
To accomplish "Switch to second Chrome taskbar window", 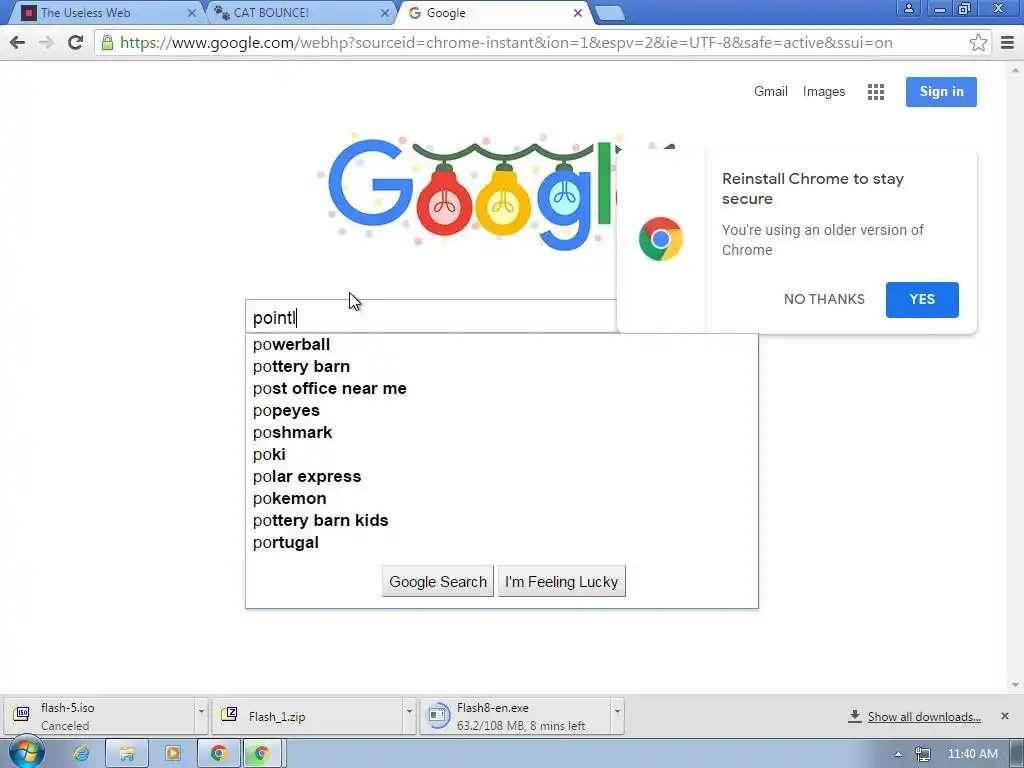I will point(262,754).
